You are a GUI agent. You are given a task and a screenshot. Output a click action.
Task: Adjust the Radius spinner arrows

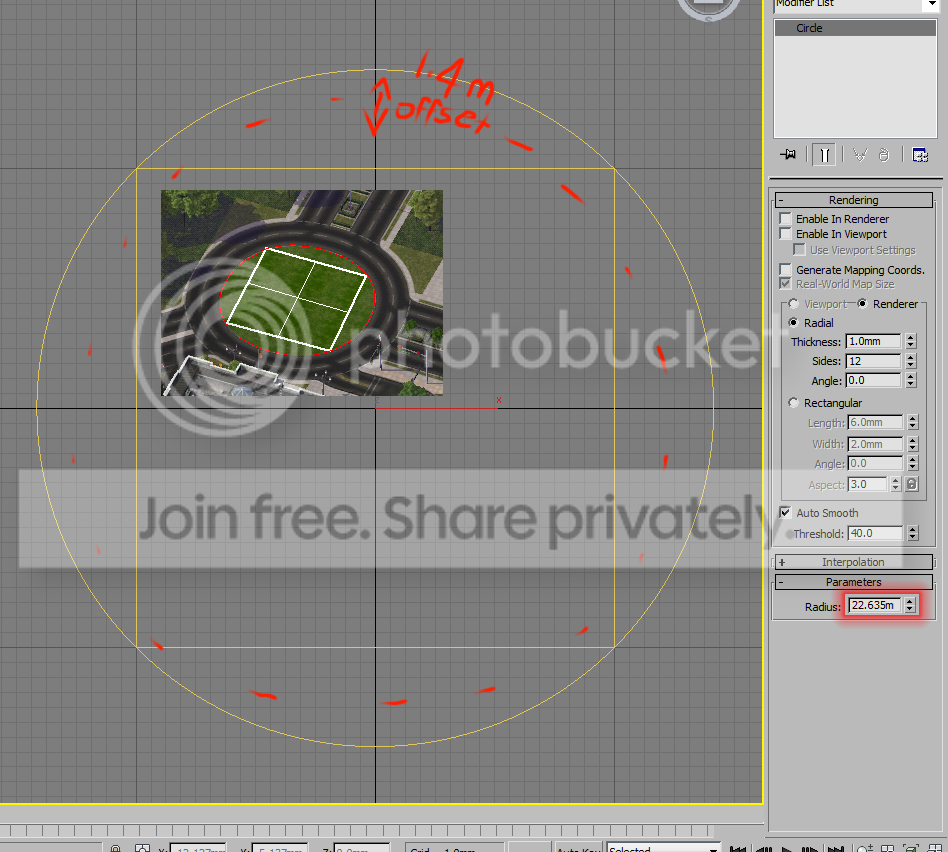pyautogui.click(x=910, y=605)
